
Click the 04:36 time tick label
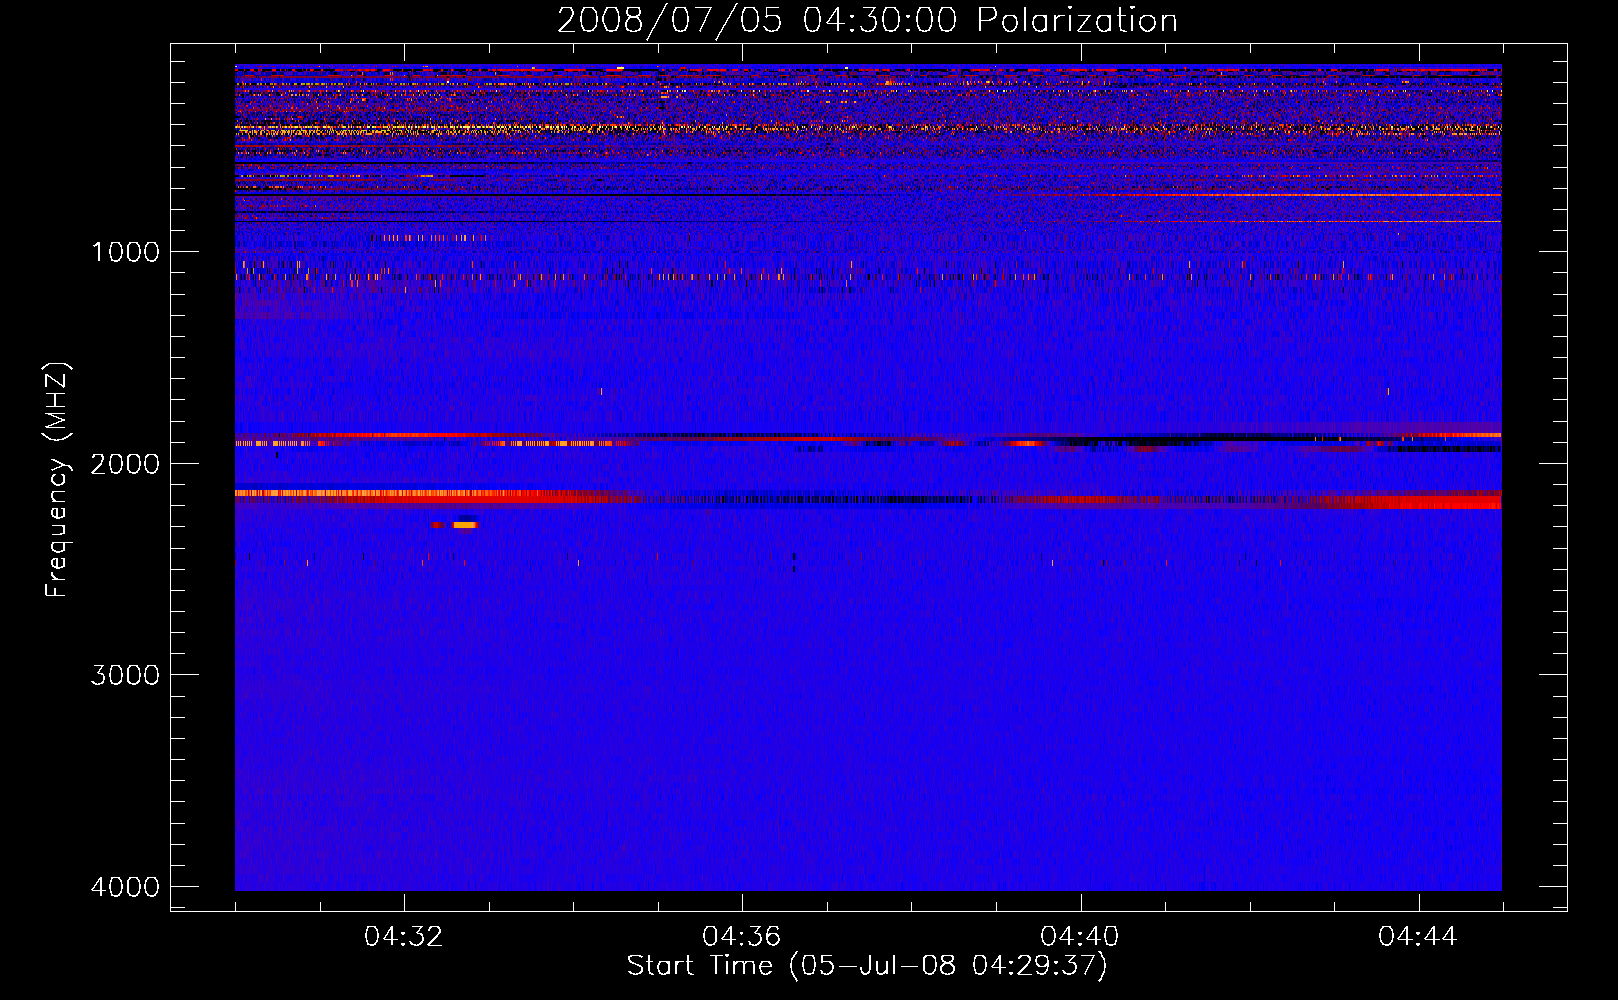pos(742,937)
